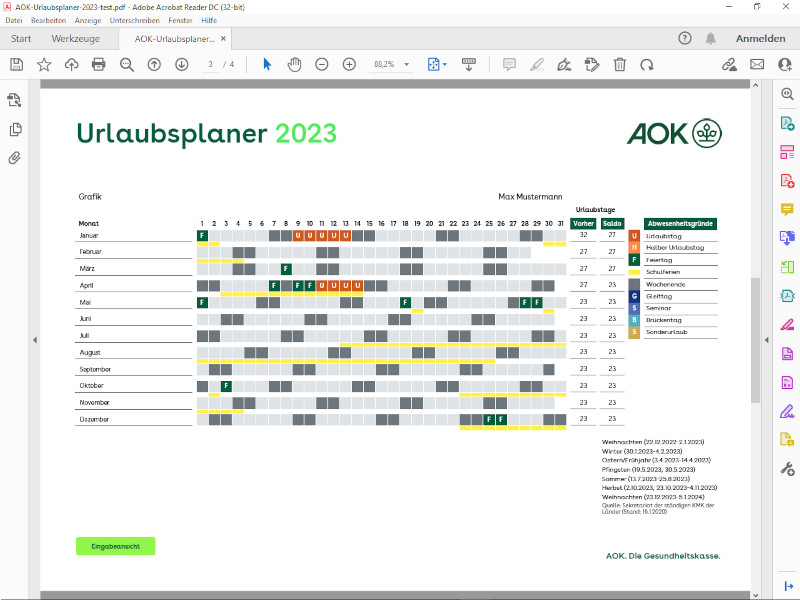Open the Fenster menu
800x600 pixels.
click(x=180, y=20)
